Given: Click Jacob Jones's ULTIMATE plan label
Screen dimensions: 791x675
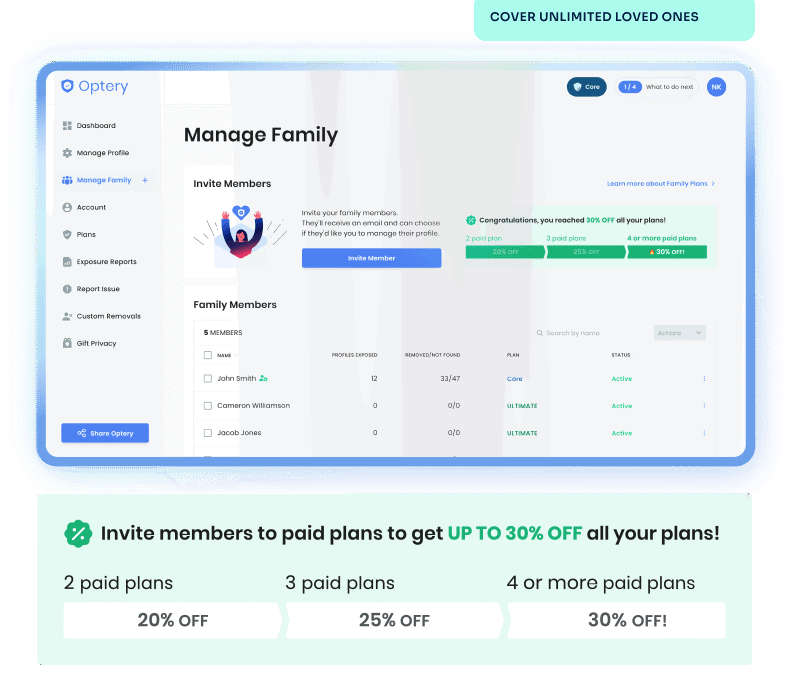Looking at the screenshot, I should (x=522, y=433).
